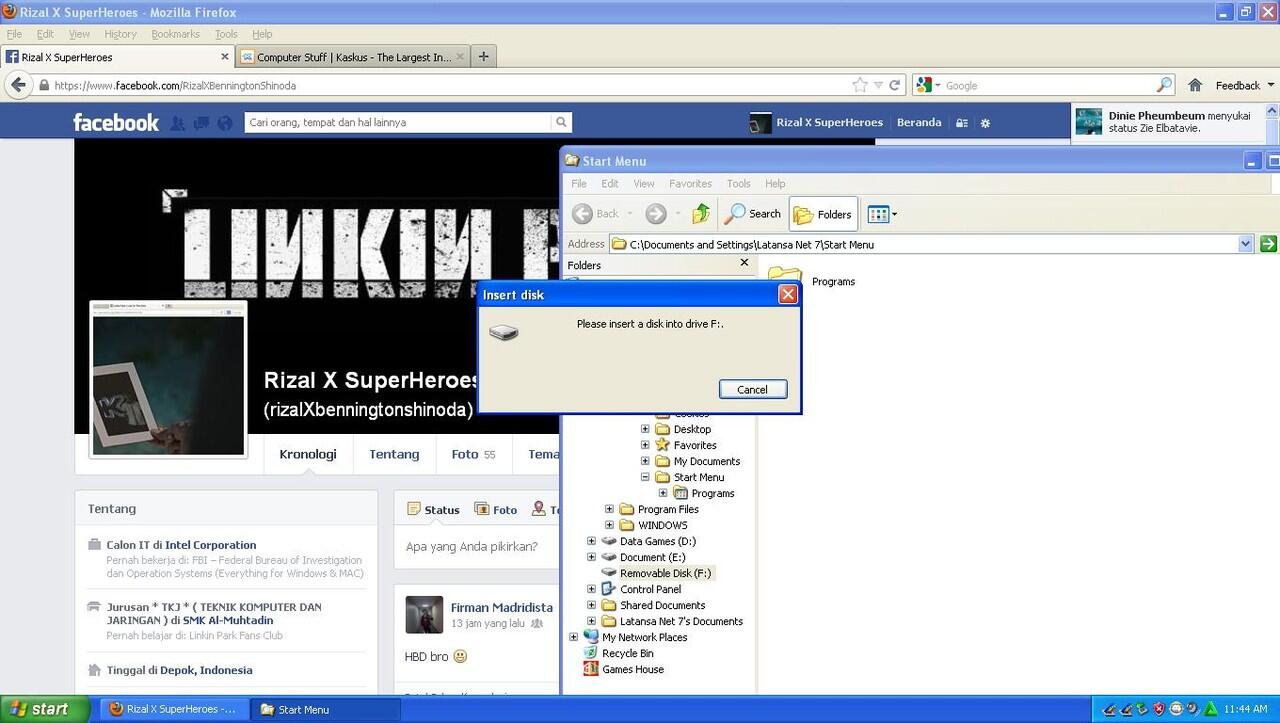Expand My Network Places node
Viewport: 1280px width, 723px height.
573,637
